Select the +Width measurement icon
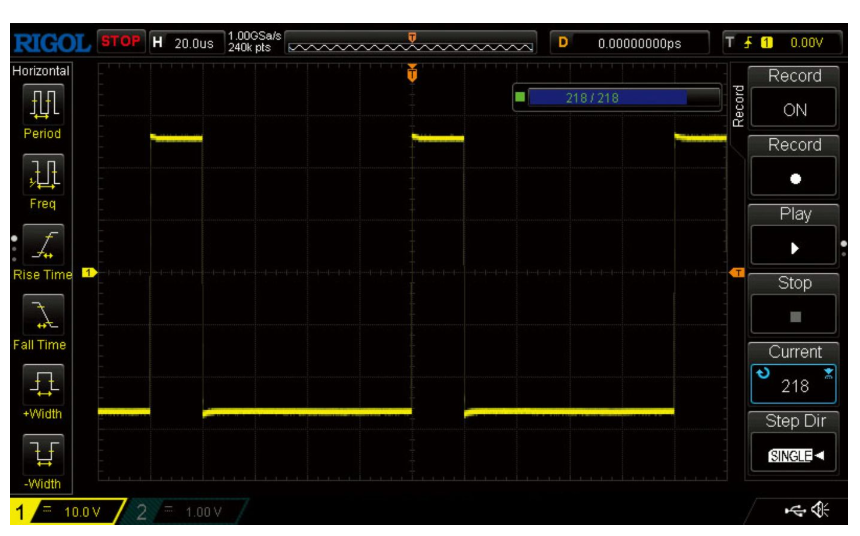 pyautogui.click(x=43, y=384)
